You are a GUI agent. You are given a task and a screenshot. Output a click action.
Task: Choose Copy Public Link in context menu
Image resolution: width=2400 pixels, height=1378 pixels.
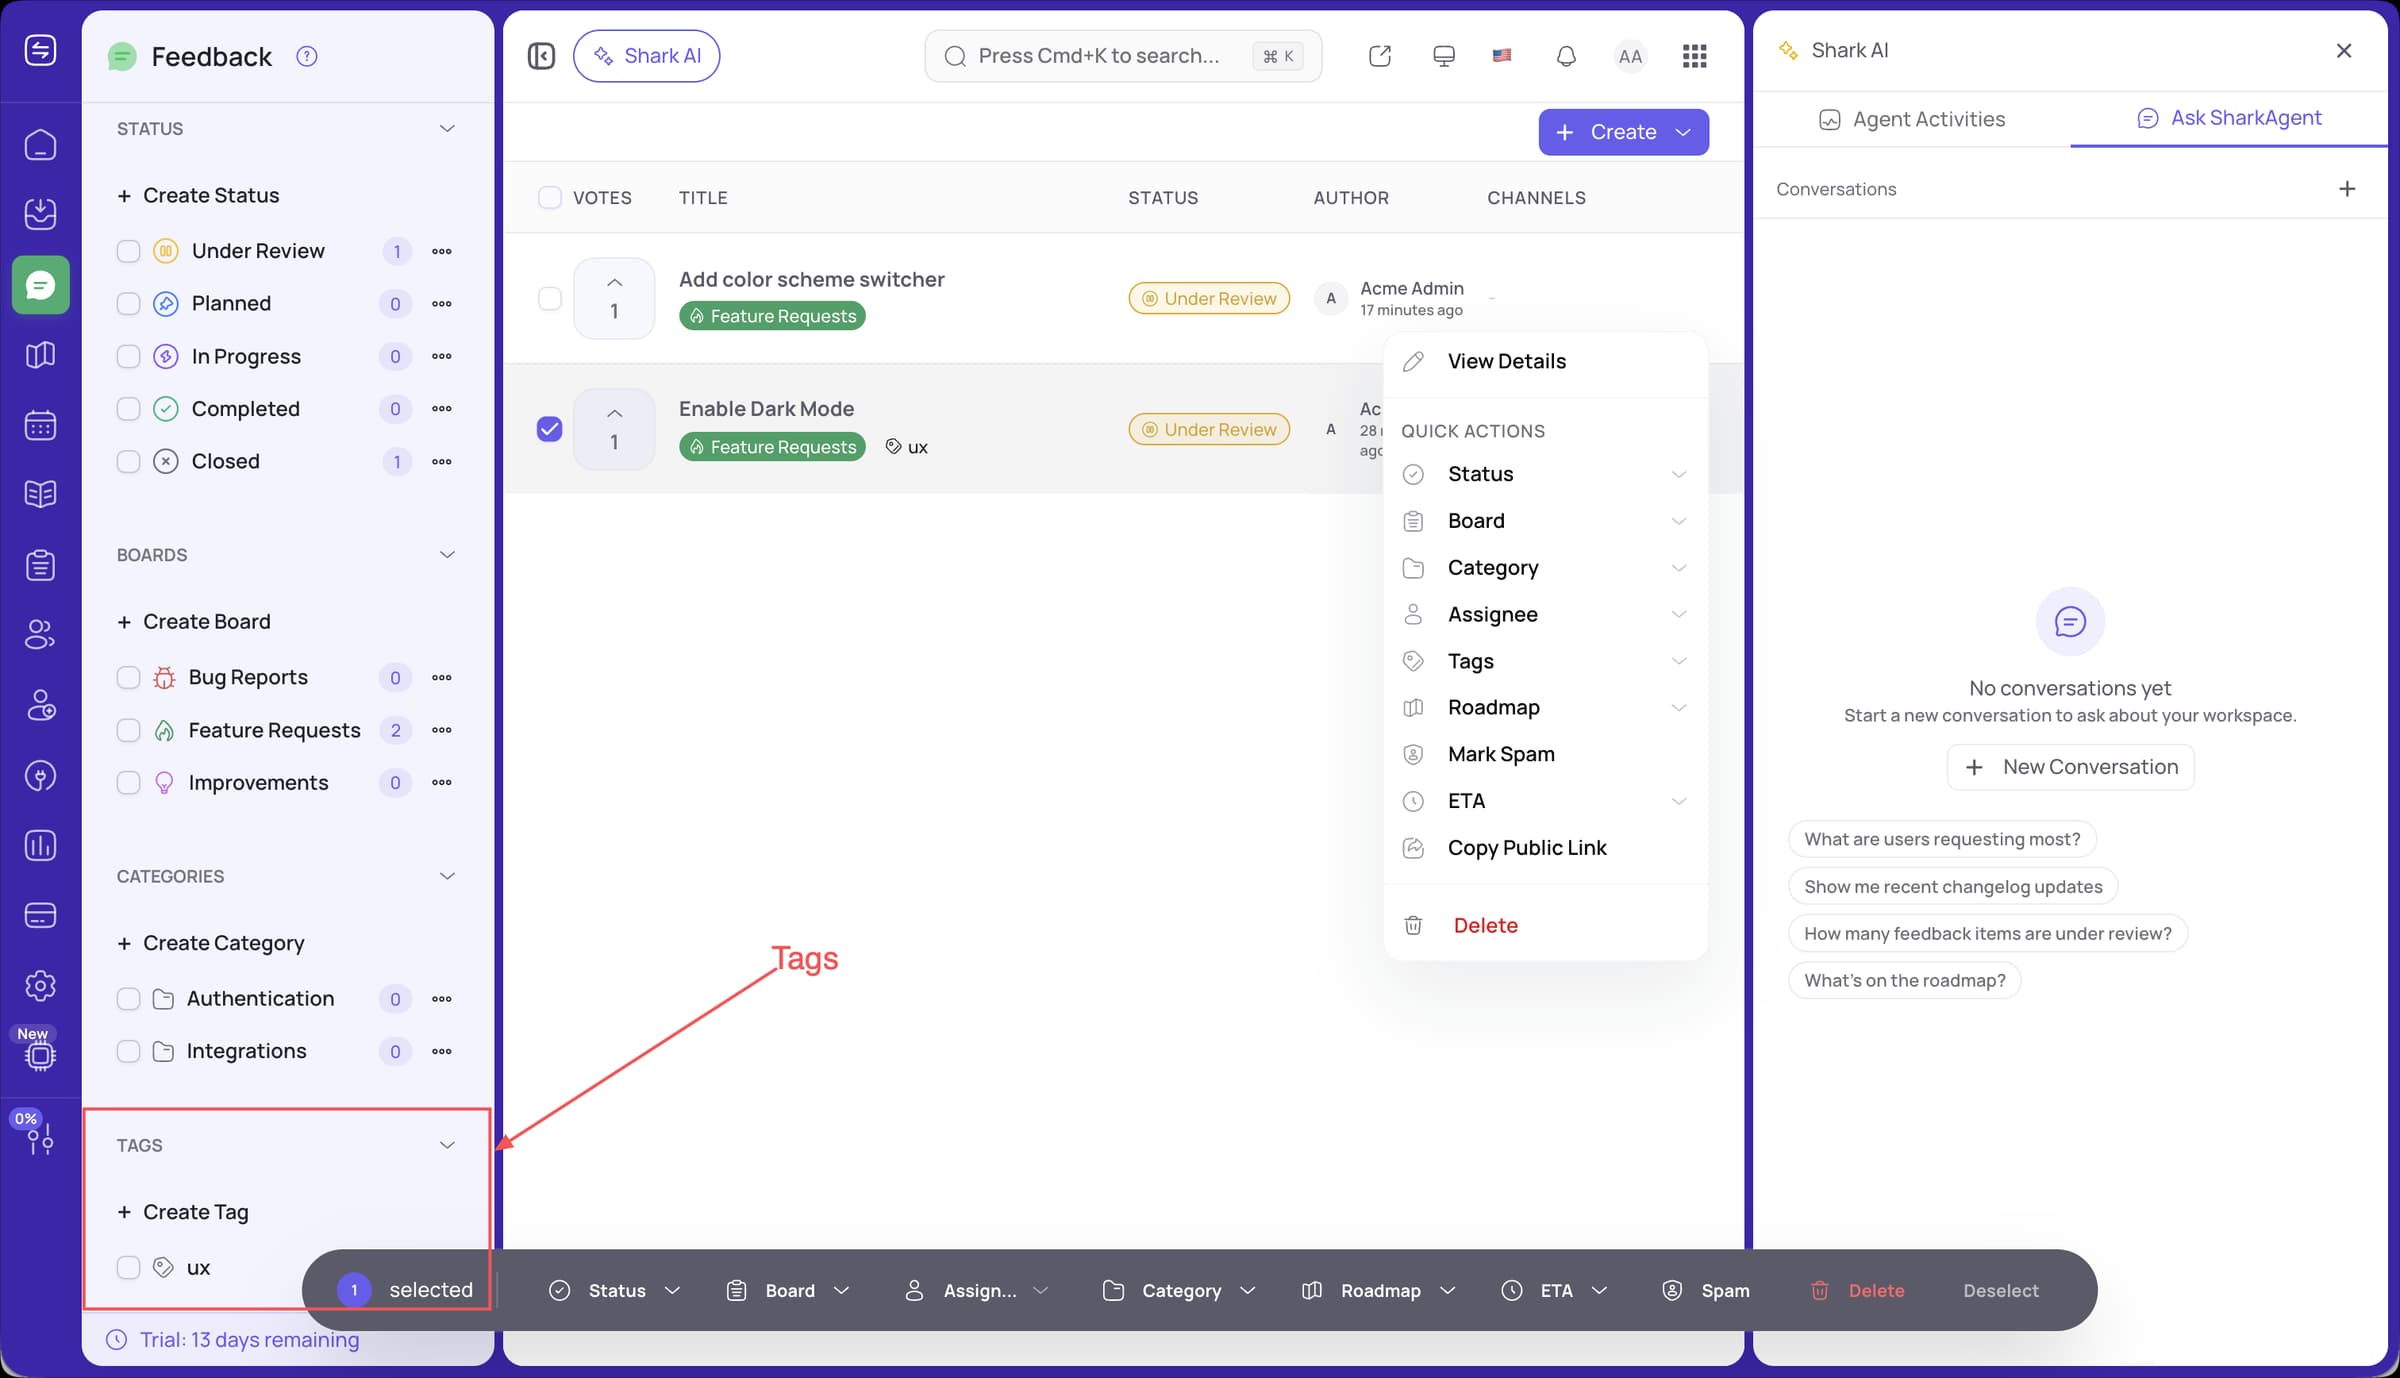(x=1545, y=848)
